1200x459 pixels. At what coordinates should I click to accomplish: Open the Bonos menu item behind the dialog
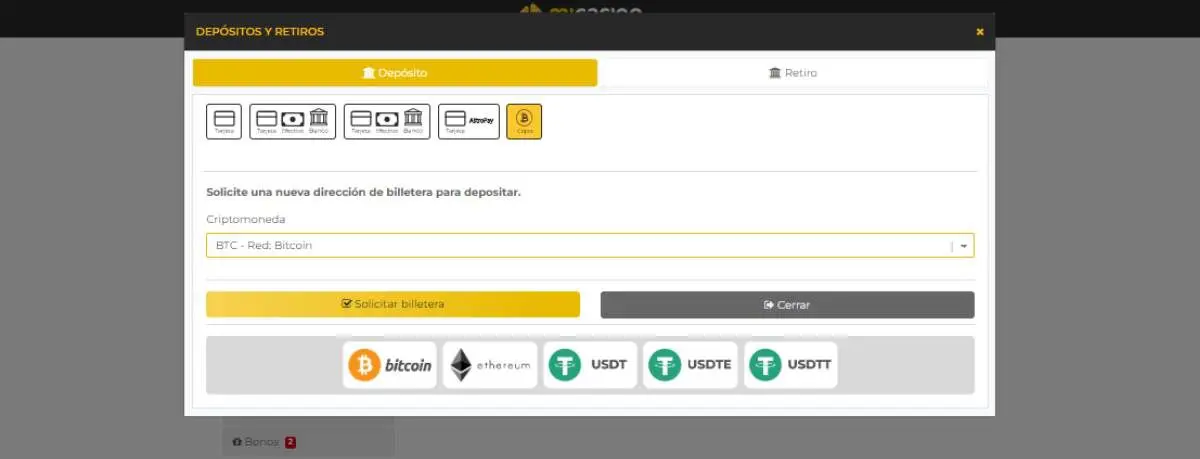click(255, 442)
